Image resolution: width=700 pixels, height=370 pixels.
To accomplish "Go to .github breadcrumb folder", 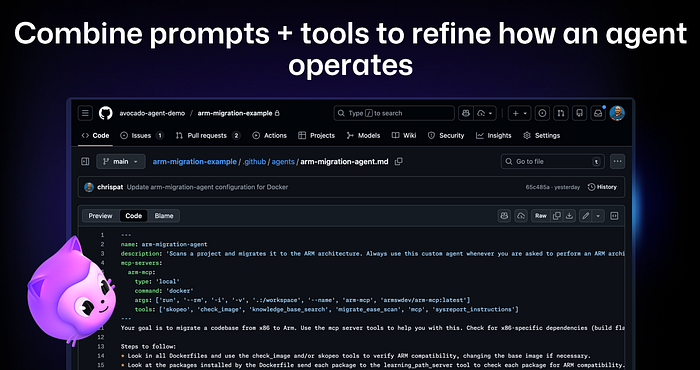I will pyautogui.click(x=254, y=162).
